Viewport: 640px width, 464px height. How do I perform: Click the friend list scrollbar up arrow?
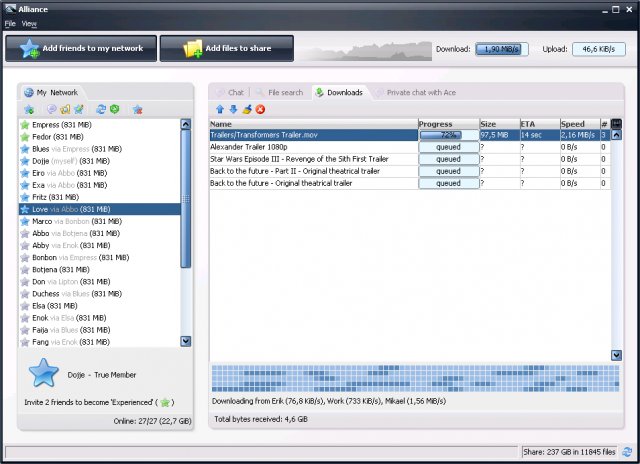pos(186,124)
